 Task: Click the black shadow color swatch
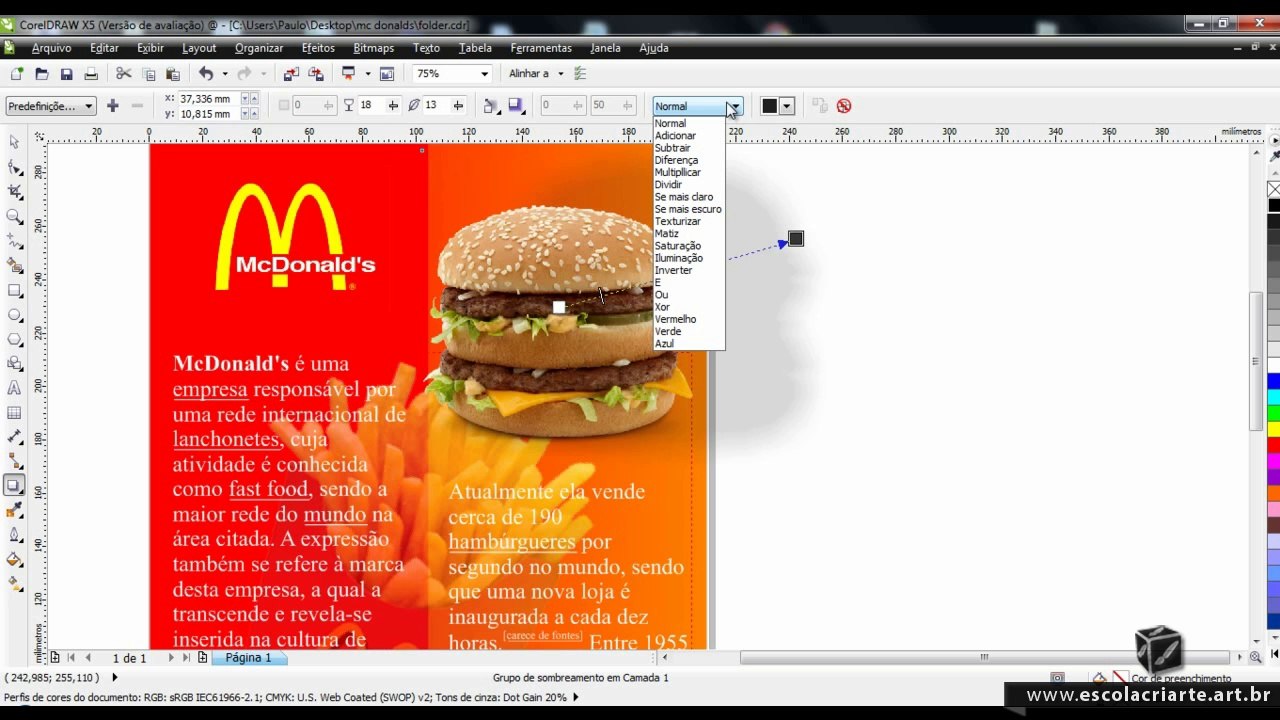click(x=769, y=106)
